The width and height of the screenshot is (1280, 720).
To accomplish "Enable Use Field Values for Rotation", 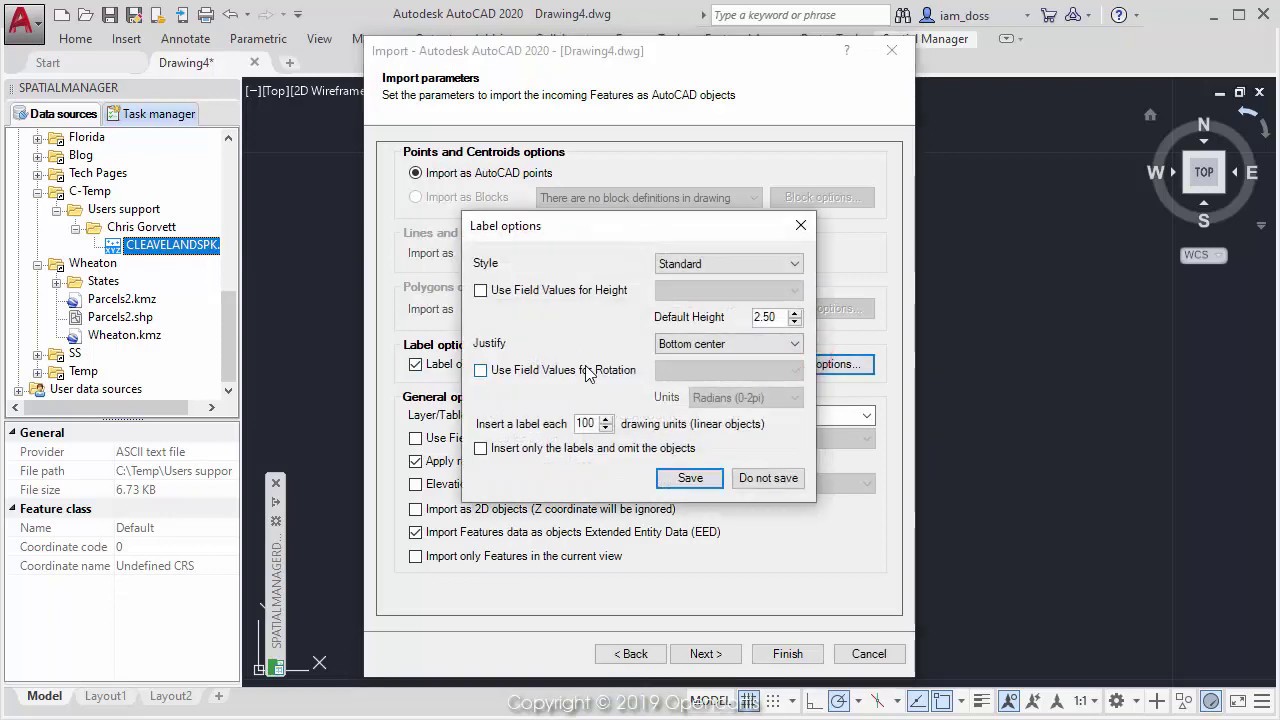I will [x=481, y=370].
